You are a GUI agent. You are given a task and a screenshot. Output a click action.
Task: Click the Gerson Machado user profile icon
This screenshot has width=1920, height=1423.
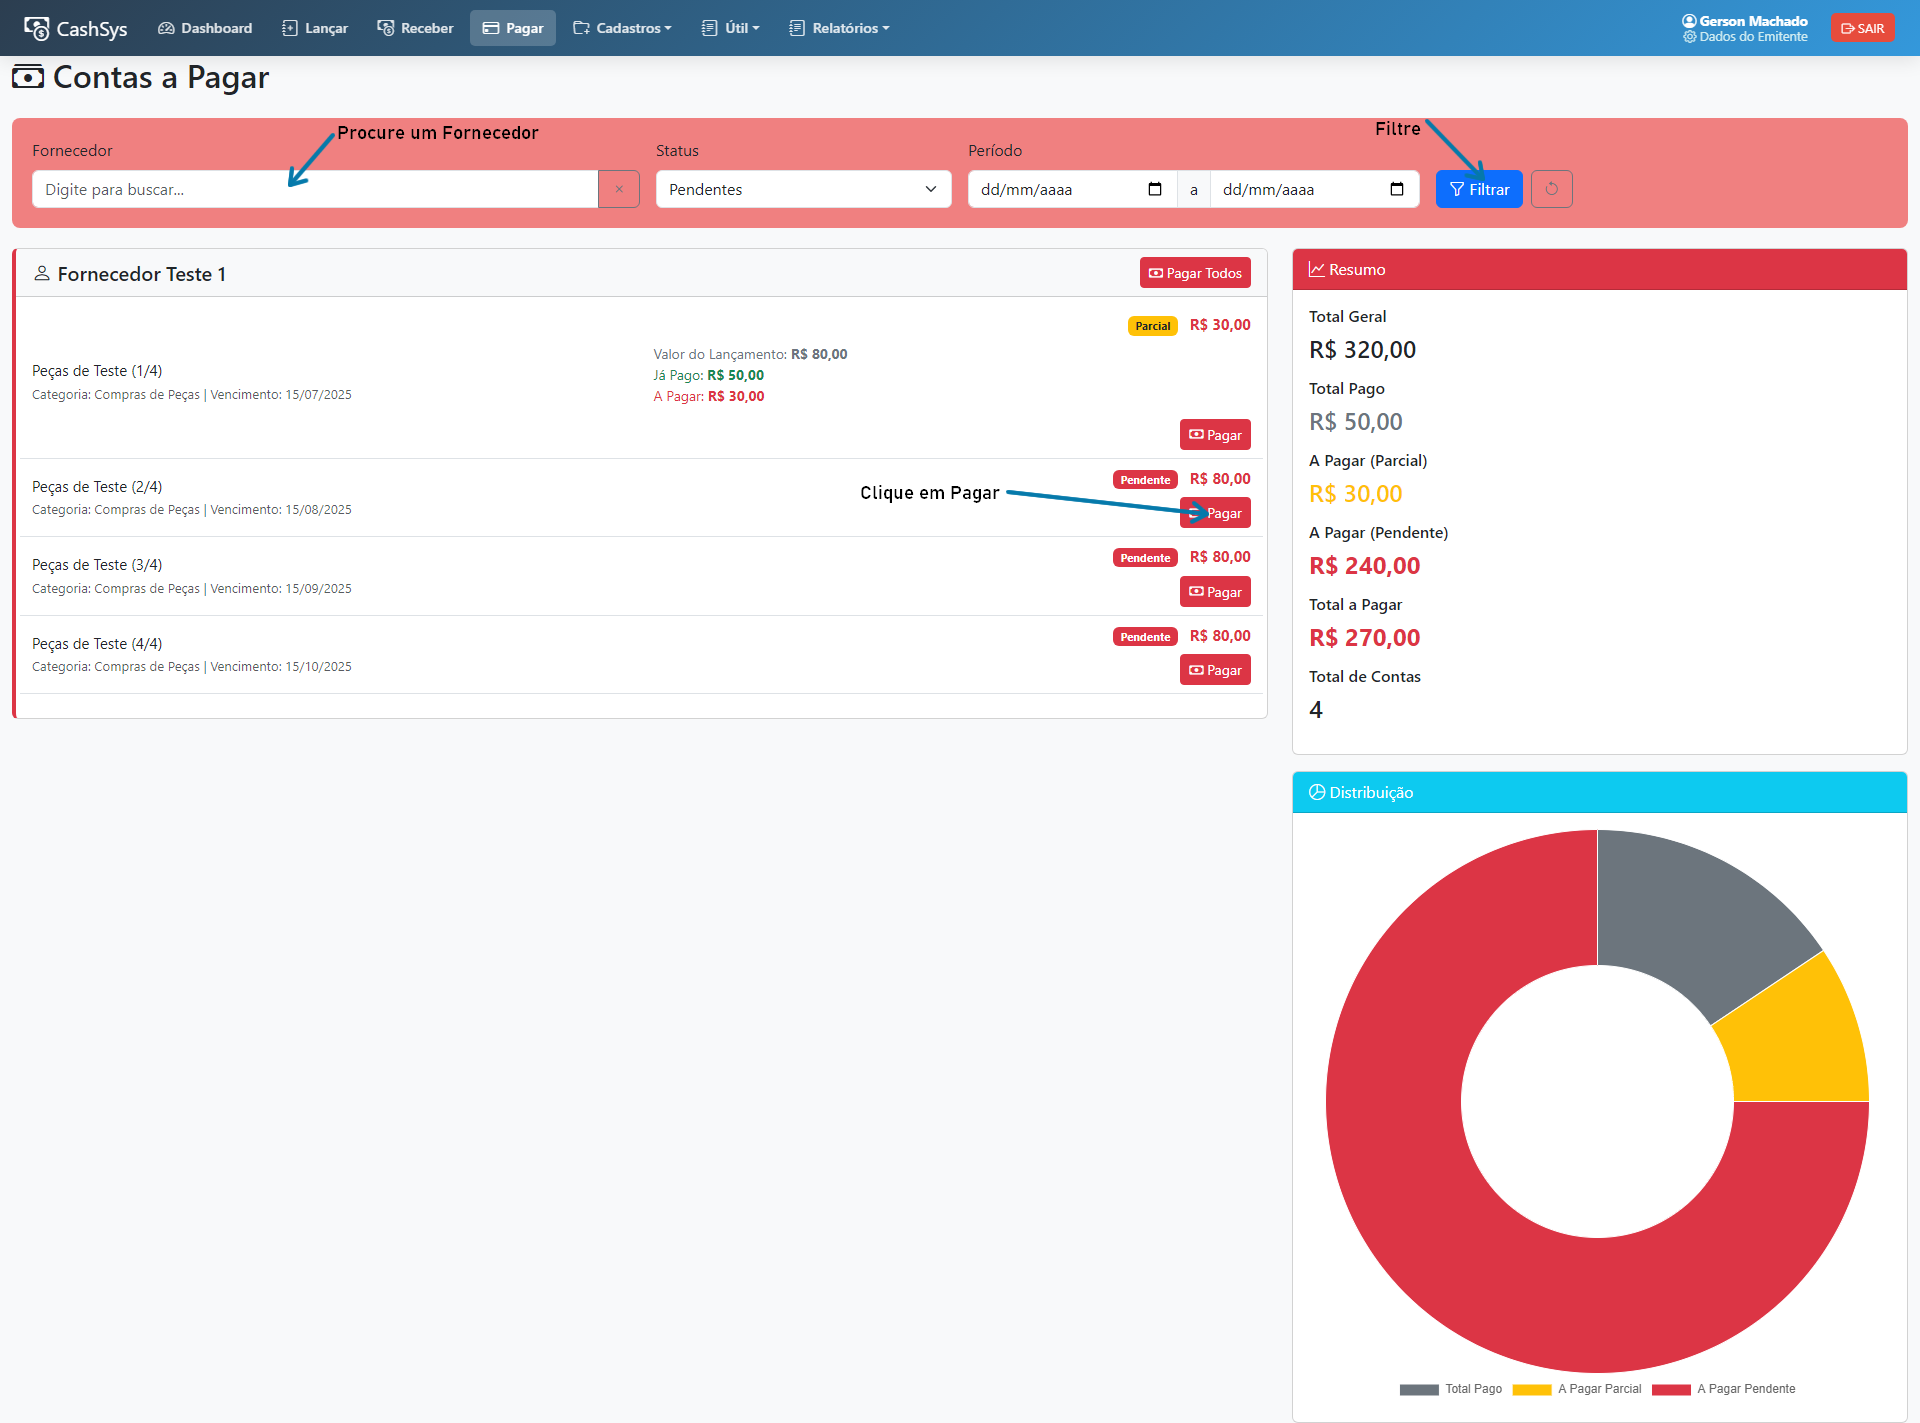1689,21
